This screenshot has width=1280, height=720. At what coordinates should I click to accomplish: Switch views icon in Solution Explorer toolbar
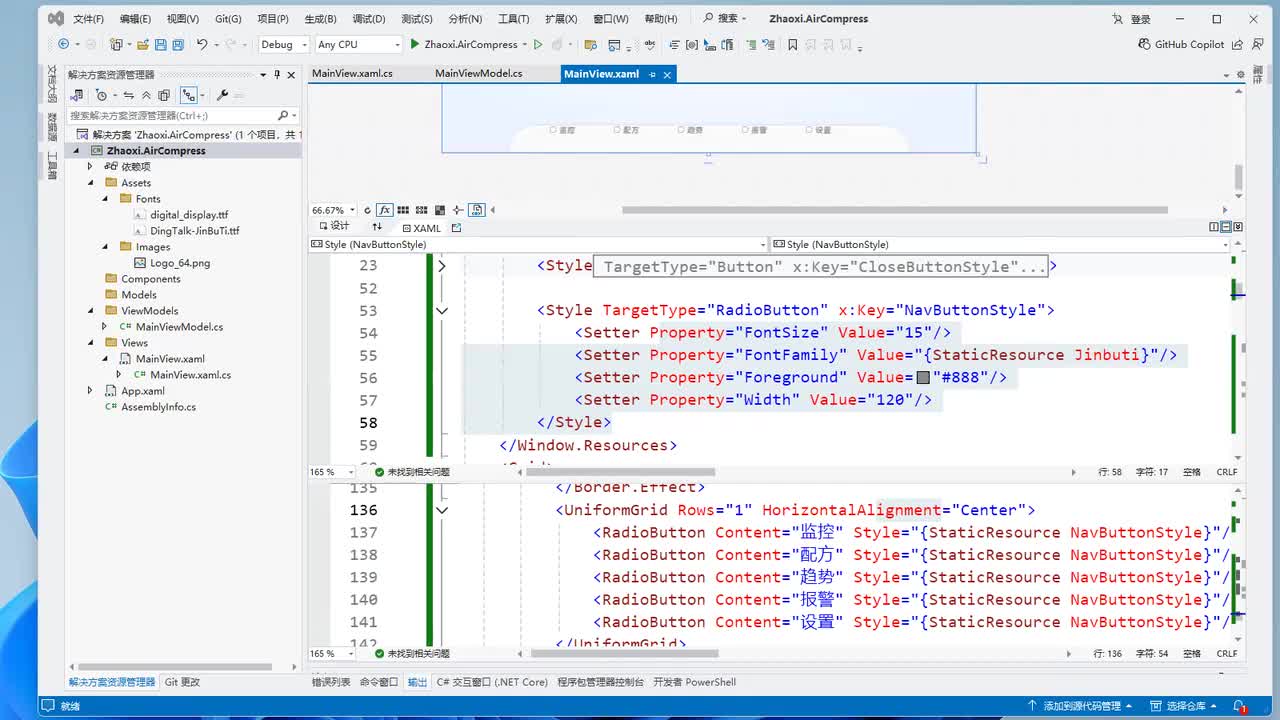point(76,96)
